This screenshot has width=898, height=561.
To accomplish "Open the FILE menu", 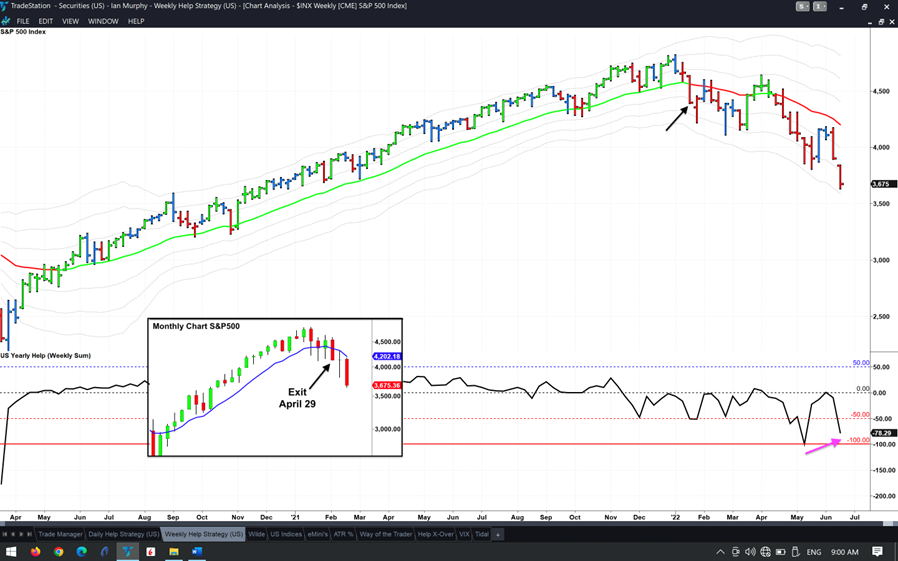I will click(23, 21).
